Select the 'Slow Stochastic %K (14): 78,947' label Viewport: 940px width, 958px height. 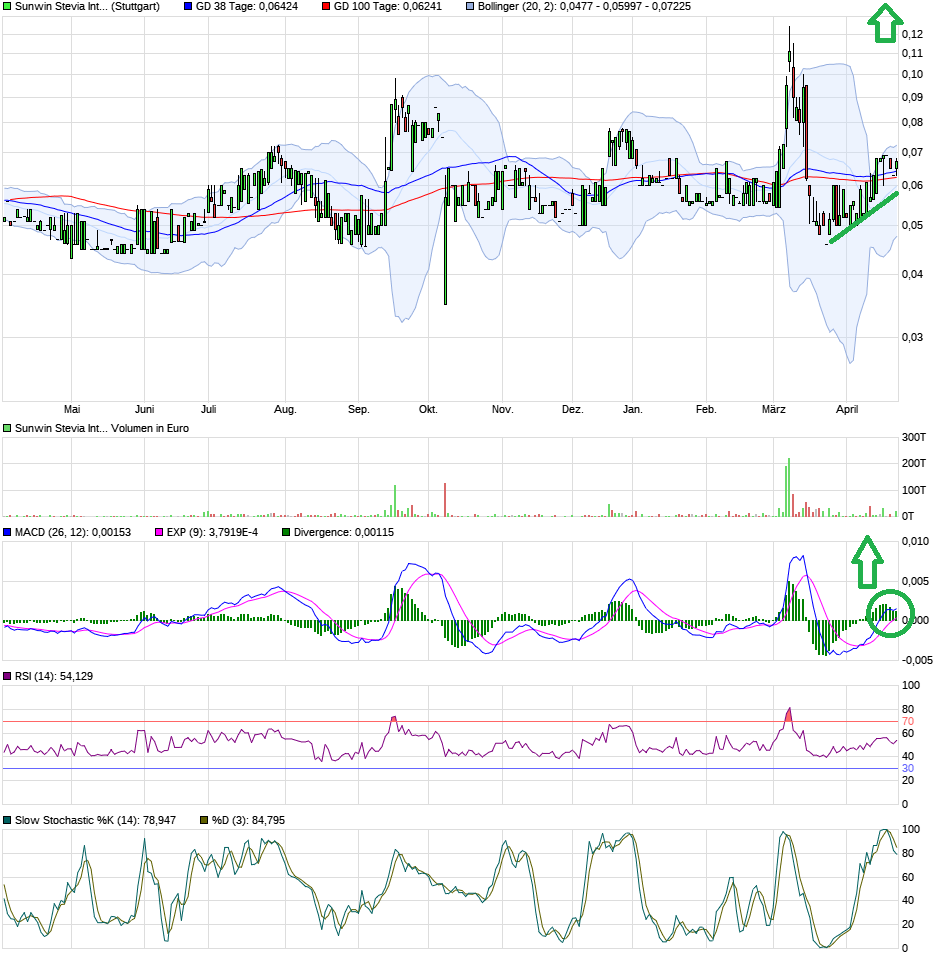click(95, 821)
